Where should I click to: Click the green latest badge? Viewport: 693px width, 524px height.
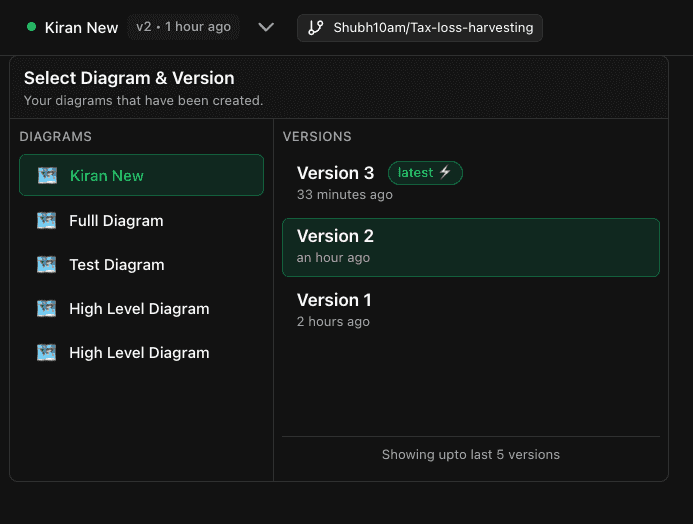[424, 173]
